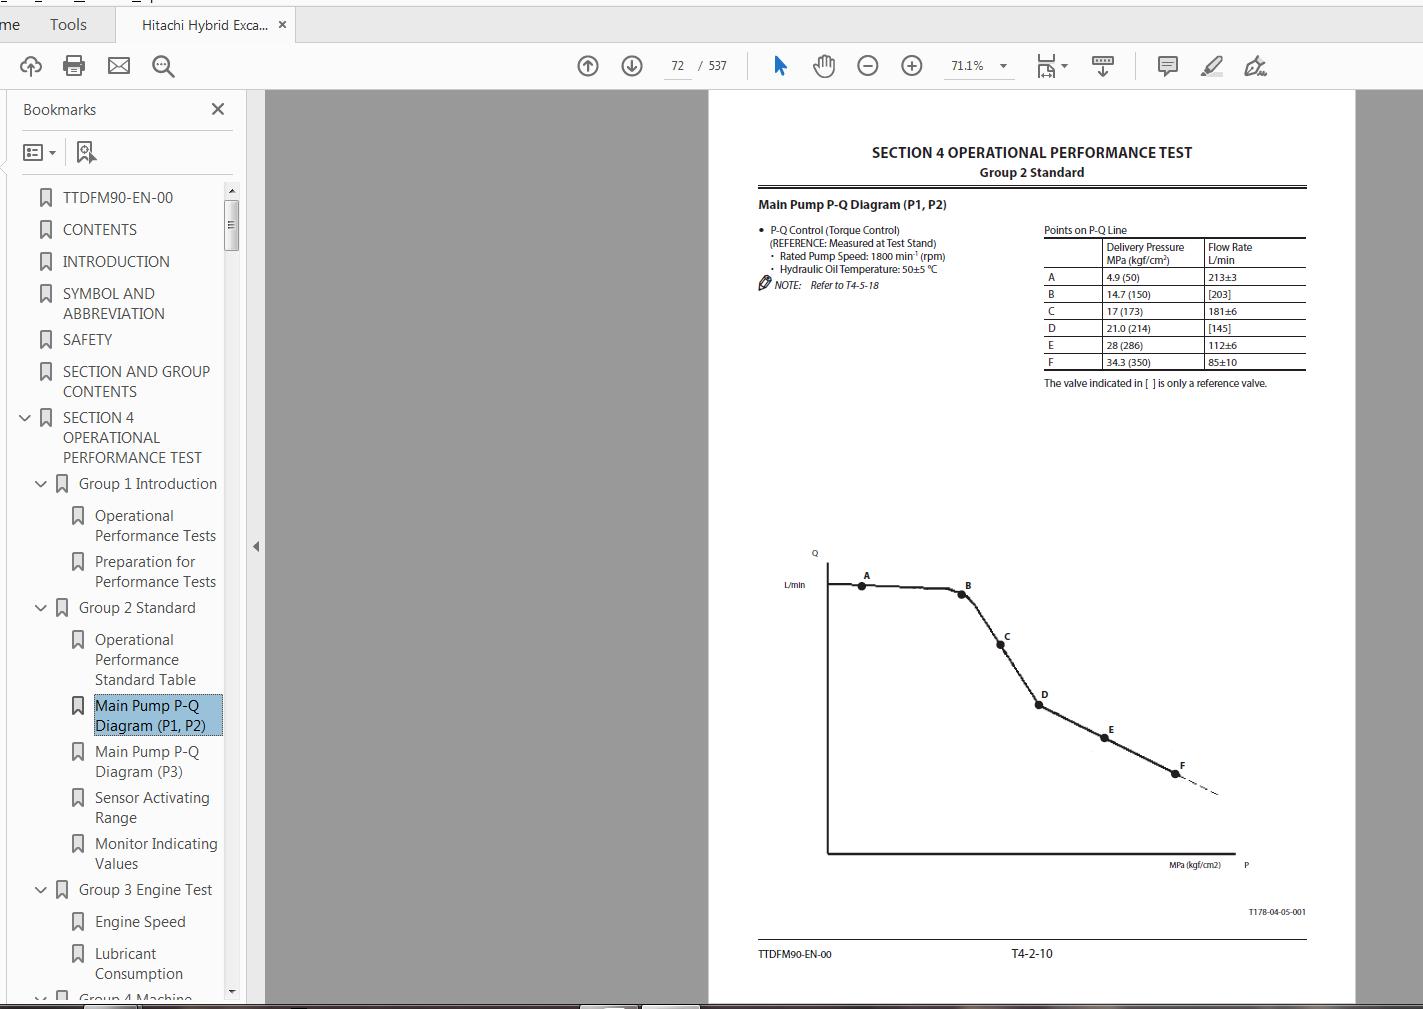Click the 'SECTION 4 OPERATIONAL PERFORMANCE TEST' page heading

point(1032,153)
